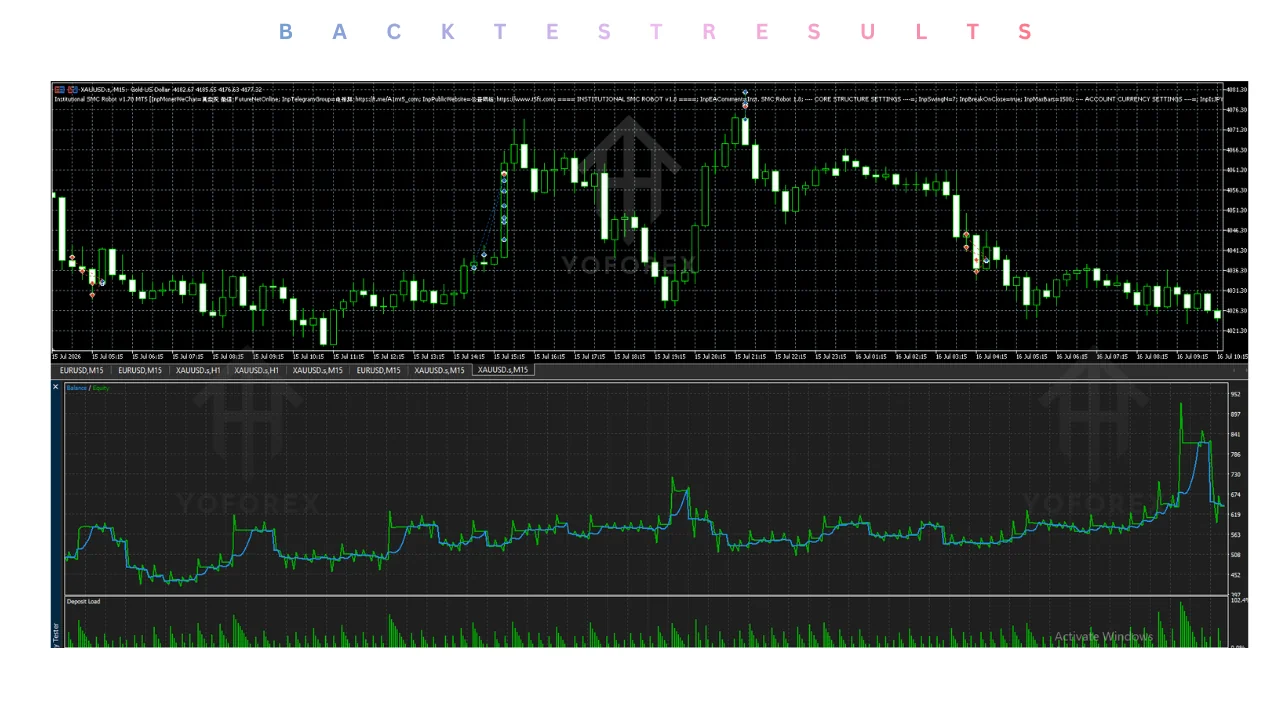
Task: Click the 4076.30 price scale label
Action: (1236, 109)
